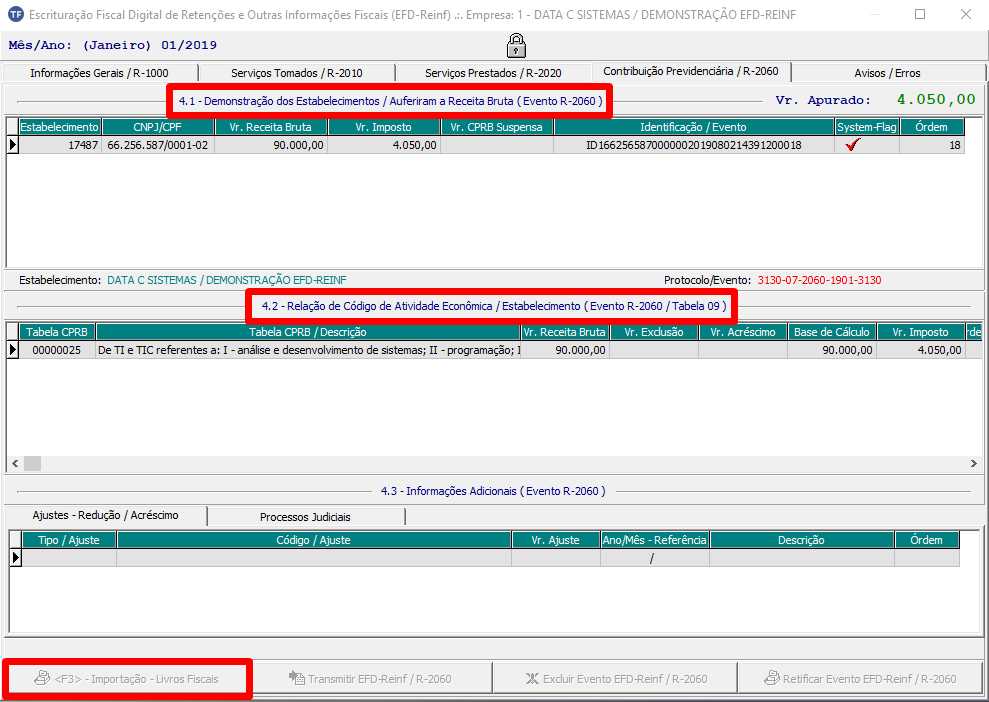Click establishment cell 17487
Viewport: 989px width, 702px height.
coord(59,145)
